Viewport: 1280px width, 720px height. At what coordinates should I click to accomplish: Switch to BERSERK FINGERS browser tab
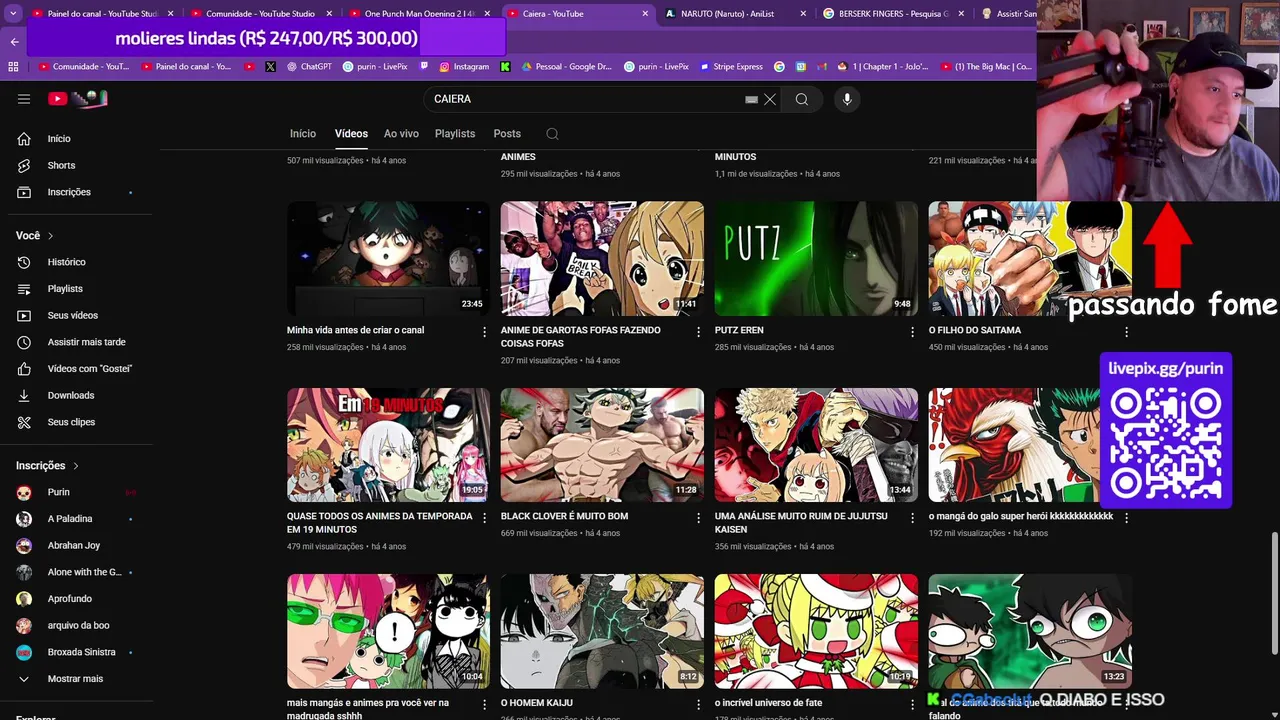(893, 14)
